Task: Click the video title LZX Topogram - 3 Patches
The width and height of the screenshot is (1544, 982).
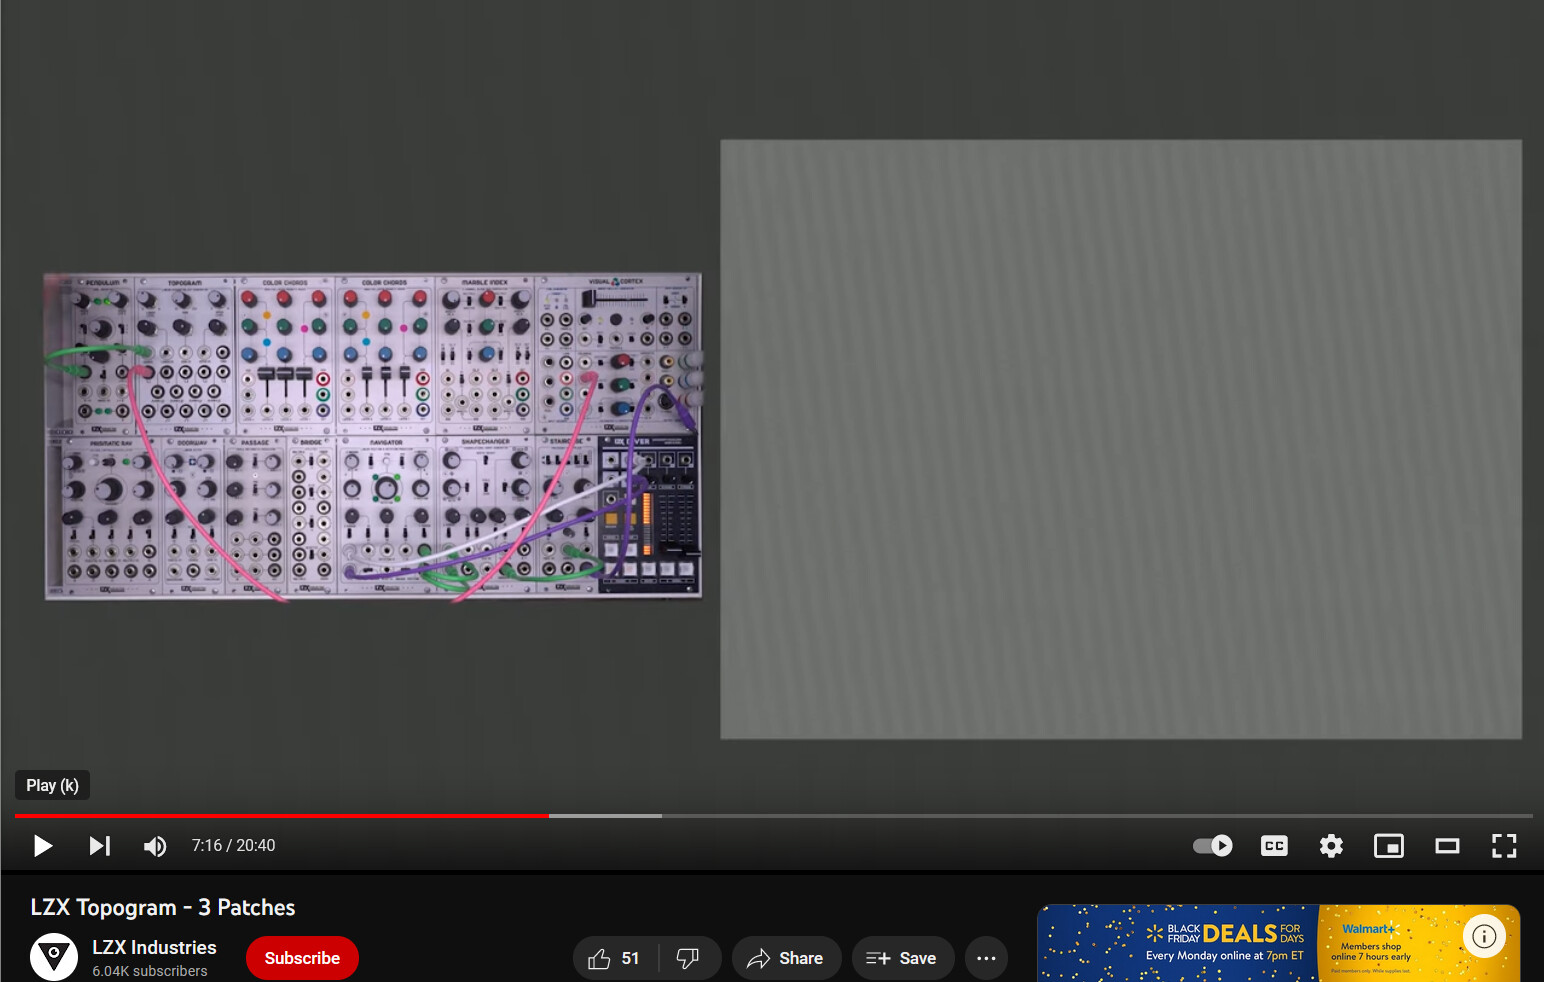Action: pyautogui.click(x=163, y=907)
